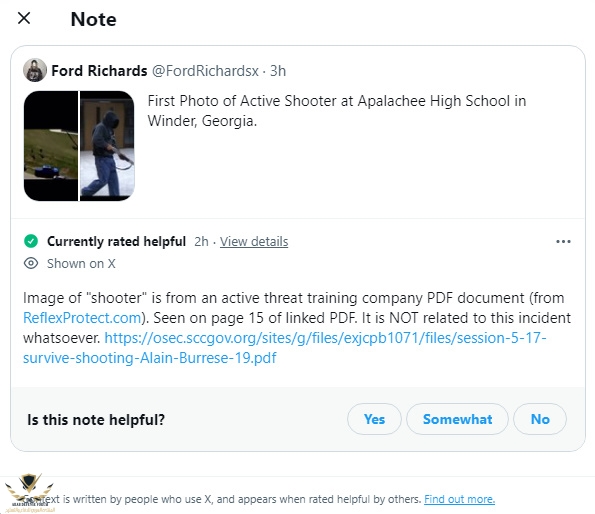Image resolution: width=595 pixels, height=514 pixels.
Task: Open the hooded shooter photo thumbnail
Action: pyautogui.click(x=107, y=146)
